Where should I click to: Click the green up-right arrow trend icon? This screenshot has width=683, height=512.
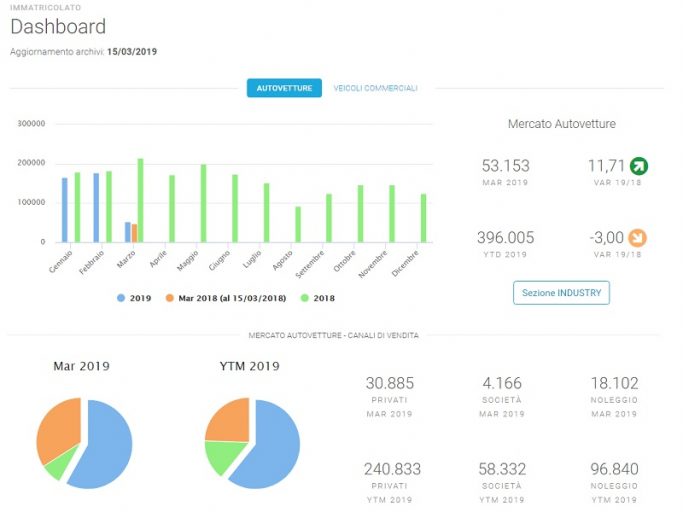click(639, 166)
